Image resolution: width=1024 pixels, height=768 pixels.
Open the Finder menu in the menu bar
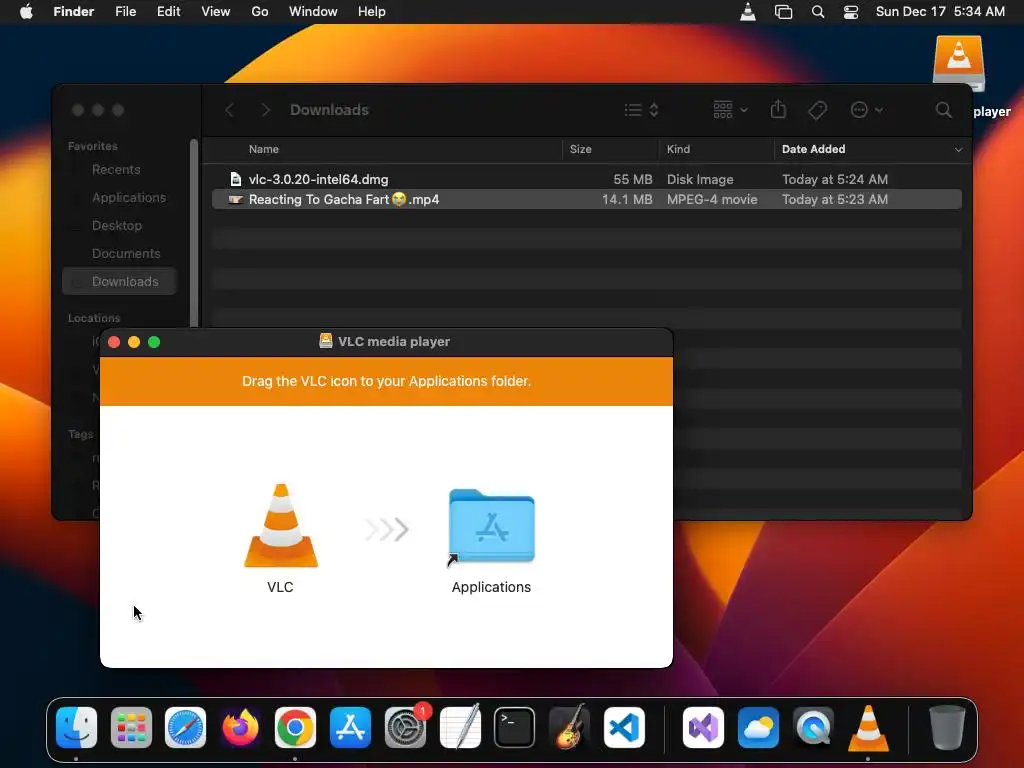74,12
